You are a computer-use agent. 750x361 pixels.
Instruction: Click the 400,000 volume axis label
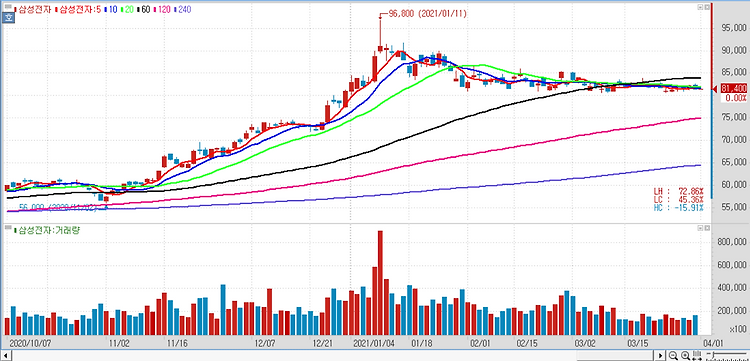coord(732,288)
